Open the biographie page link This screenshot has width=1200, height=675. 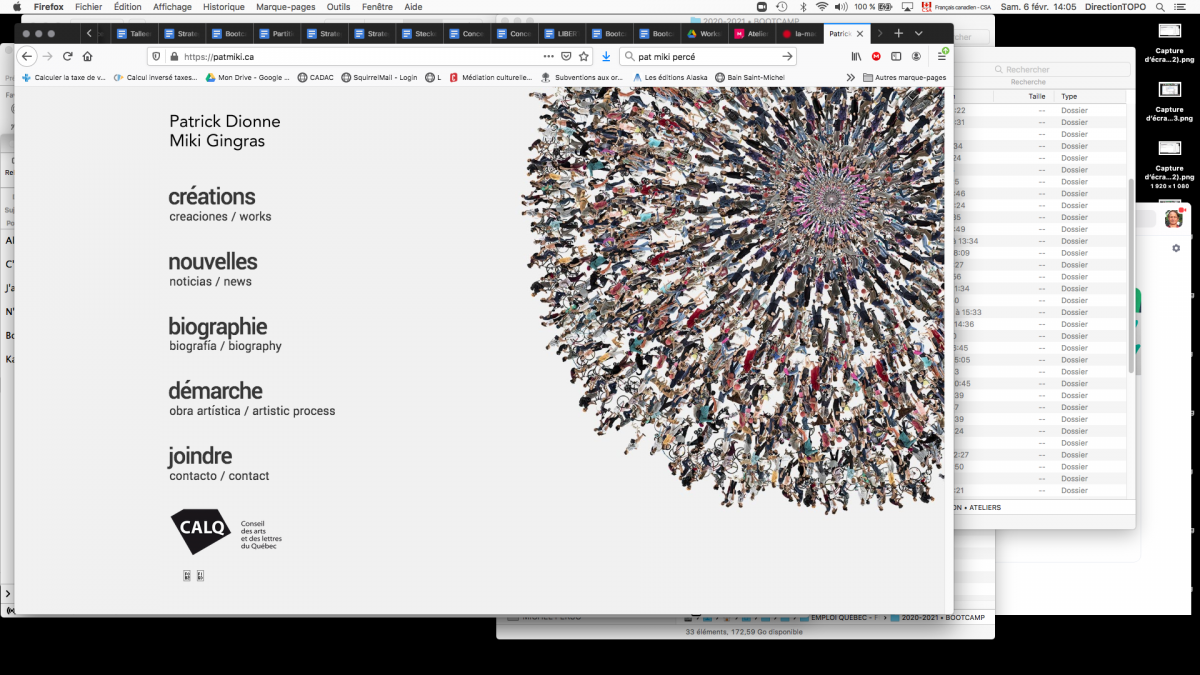point(217,327)
